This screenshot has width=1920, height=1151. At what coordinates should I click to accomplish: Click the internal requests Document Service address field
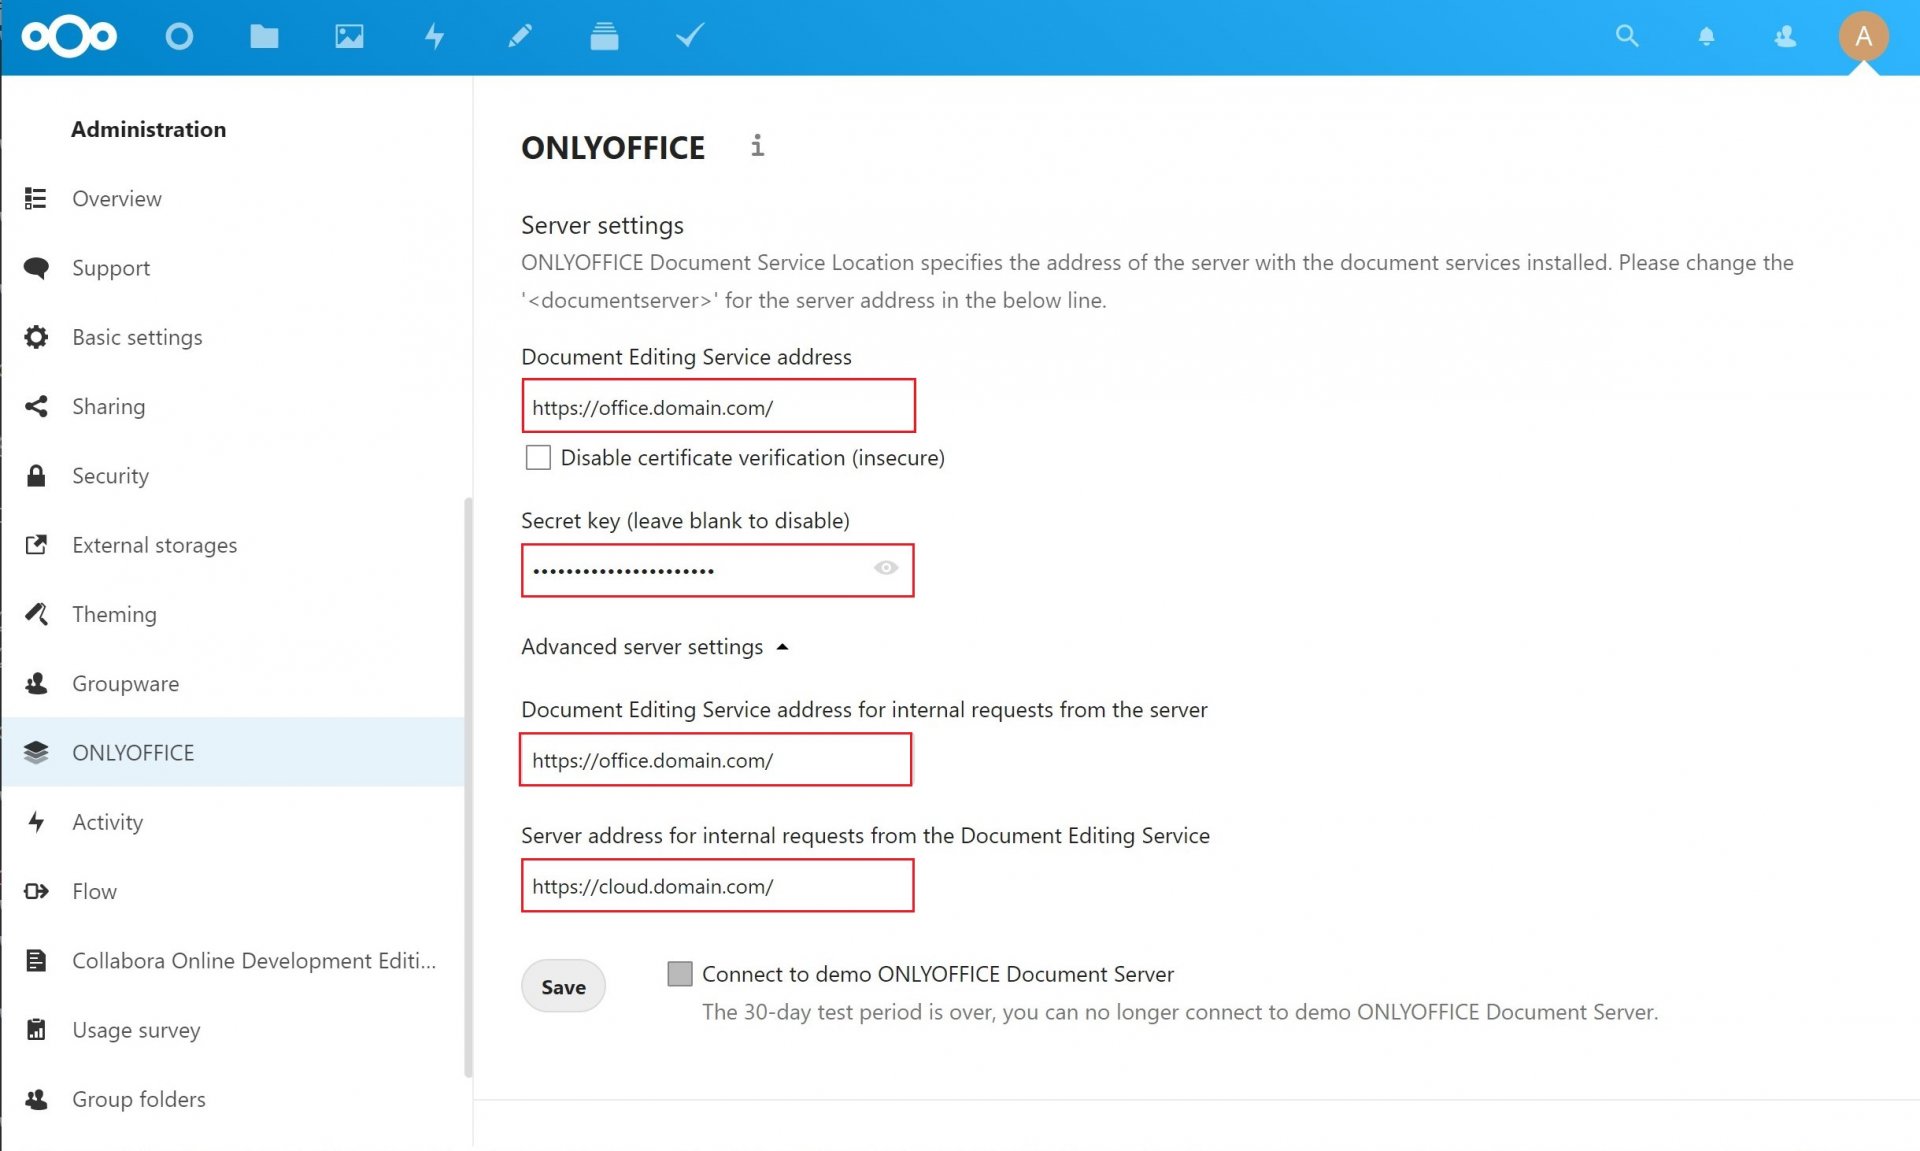point(716,759)
